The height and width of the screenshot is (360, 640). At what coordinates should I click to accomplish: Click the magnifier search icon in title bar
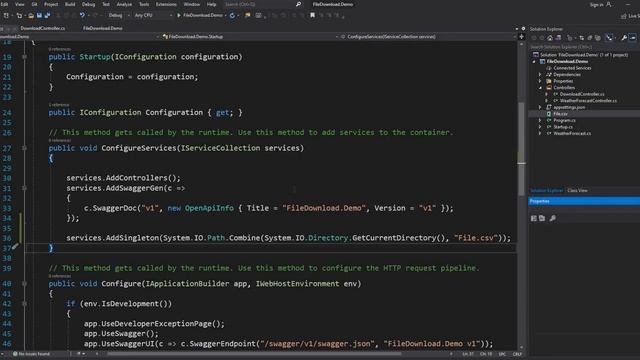pos(298,4)
